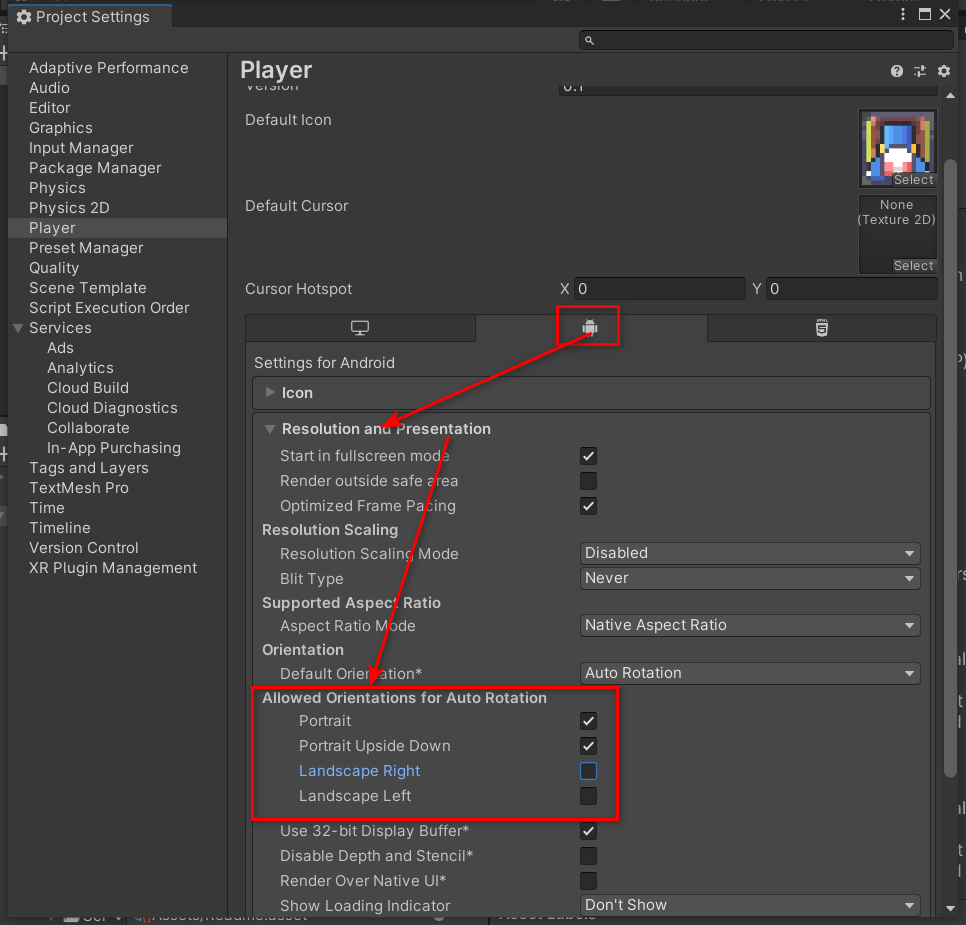
Task: Click the search magnifier icon
Action: (589, 41)
